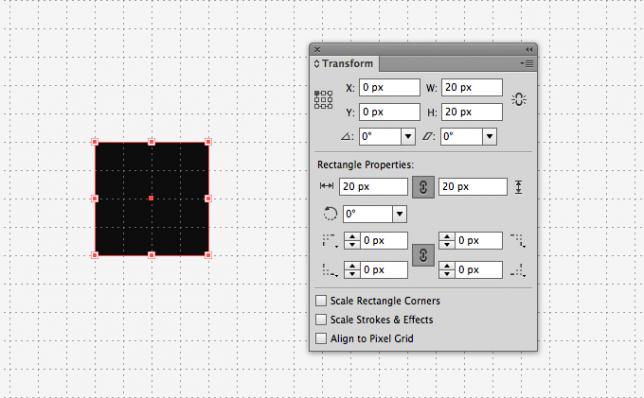This screenshot has height=398, width=644.
Task: Click the top-right corner type icon
Action: coord(518,241)
